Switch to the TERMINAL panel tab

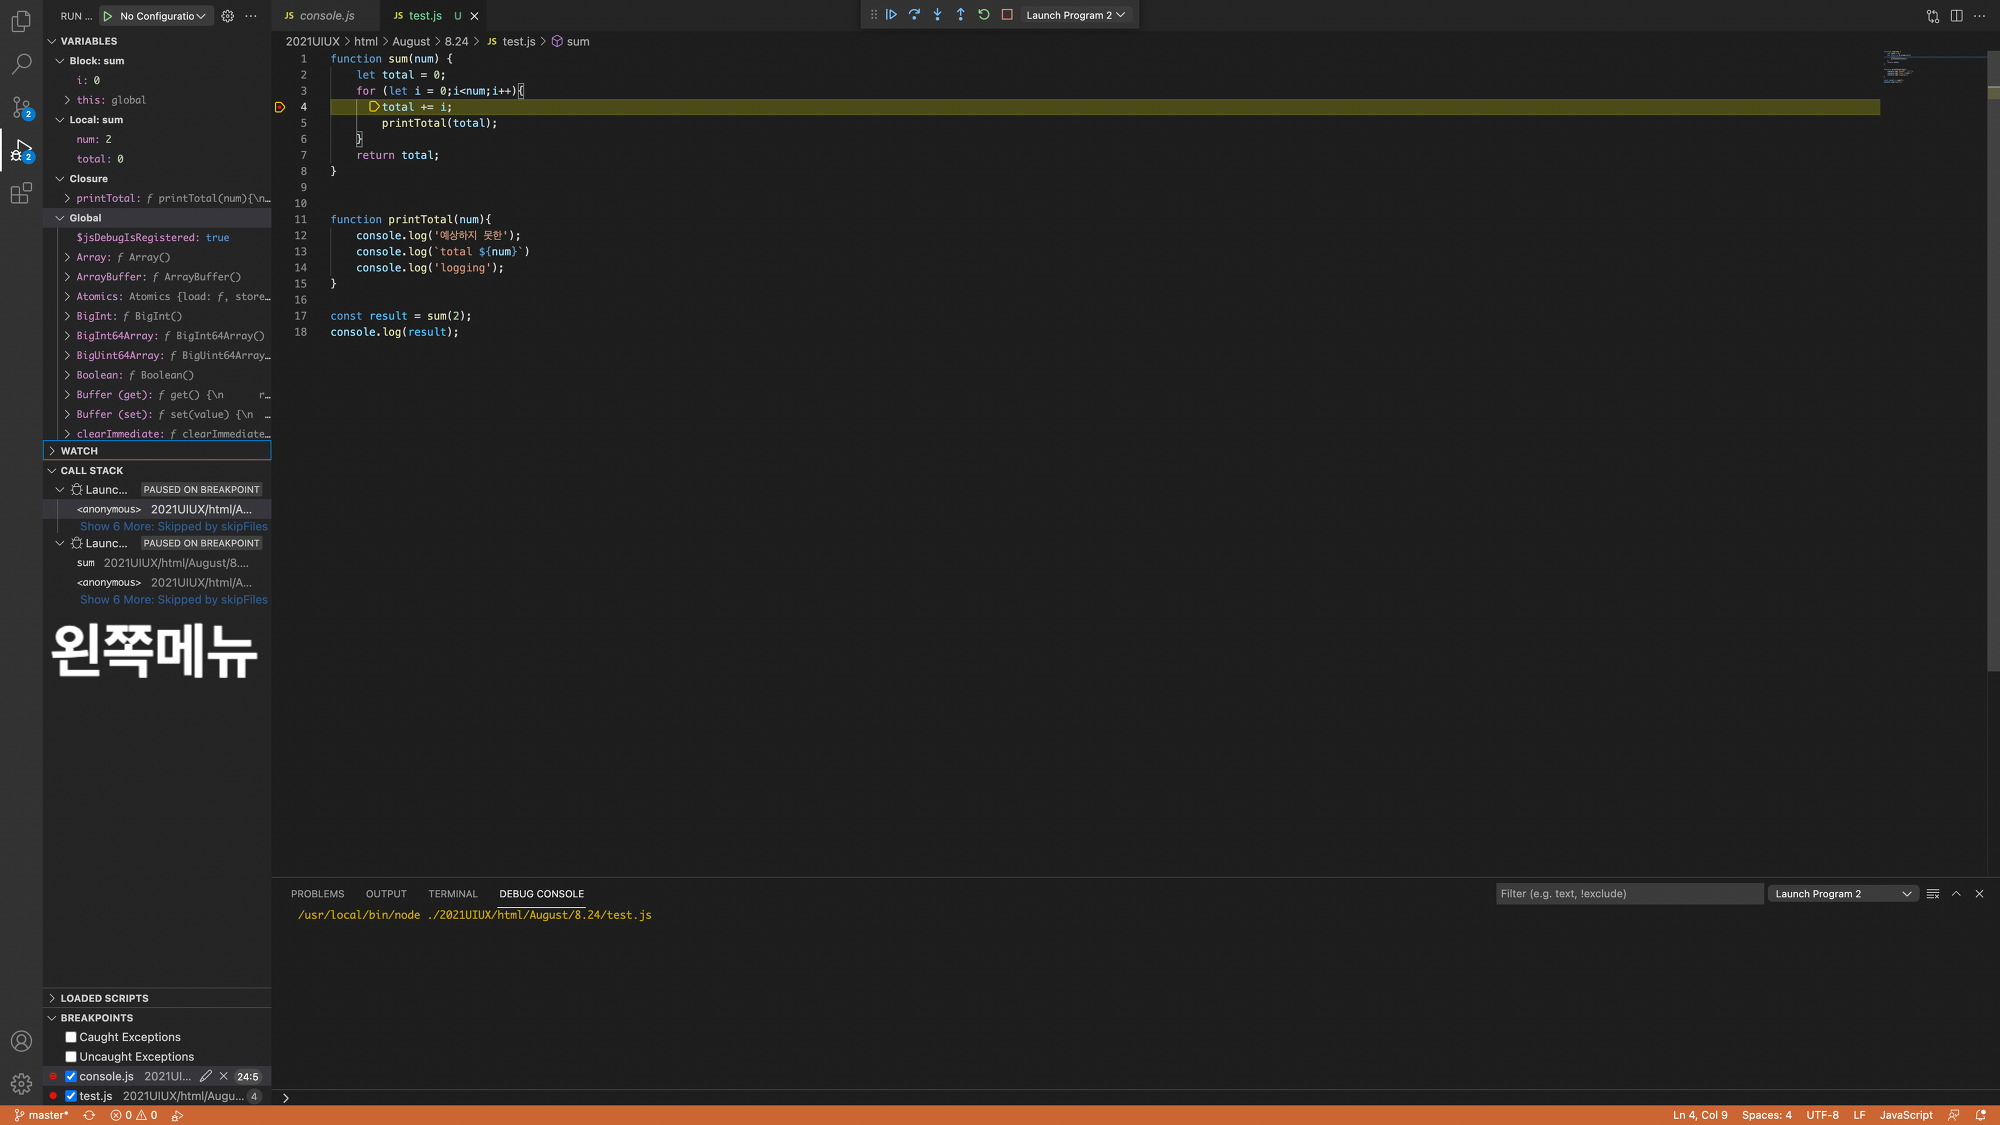click(452, 894)
